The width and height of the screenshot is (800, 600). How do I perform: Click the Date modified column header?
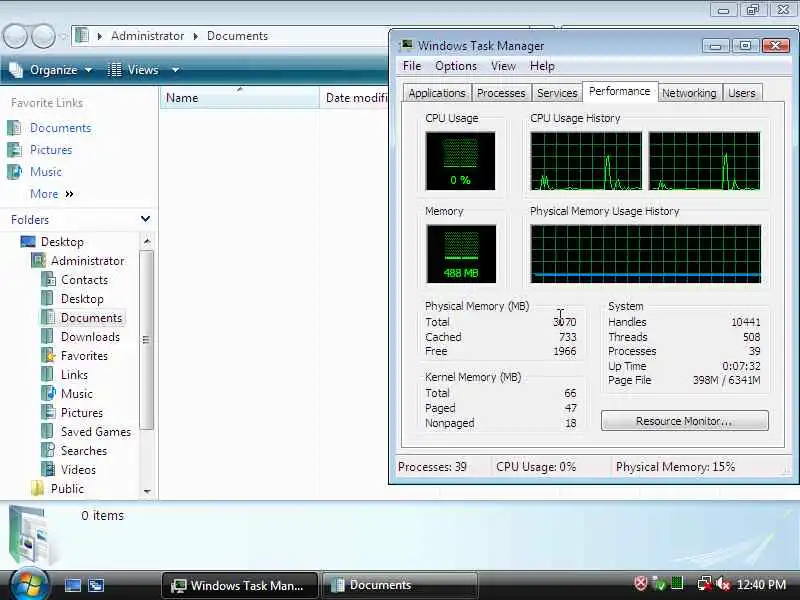[354, 97]
